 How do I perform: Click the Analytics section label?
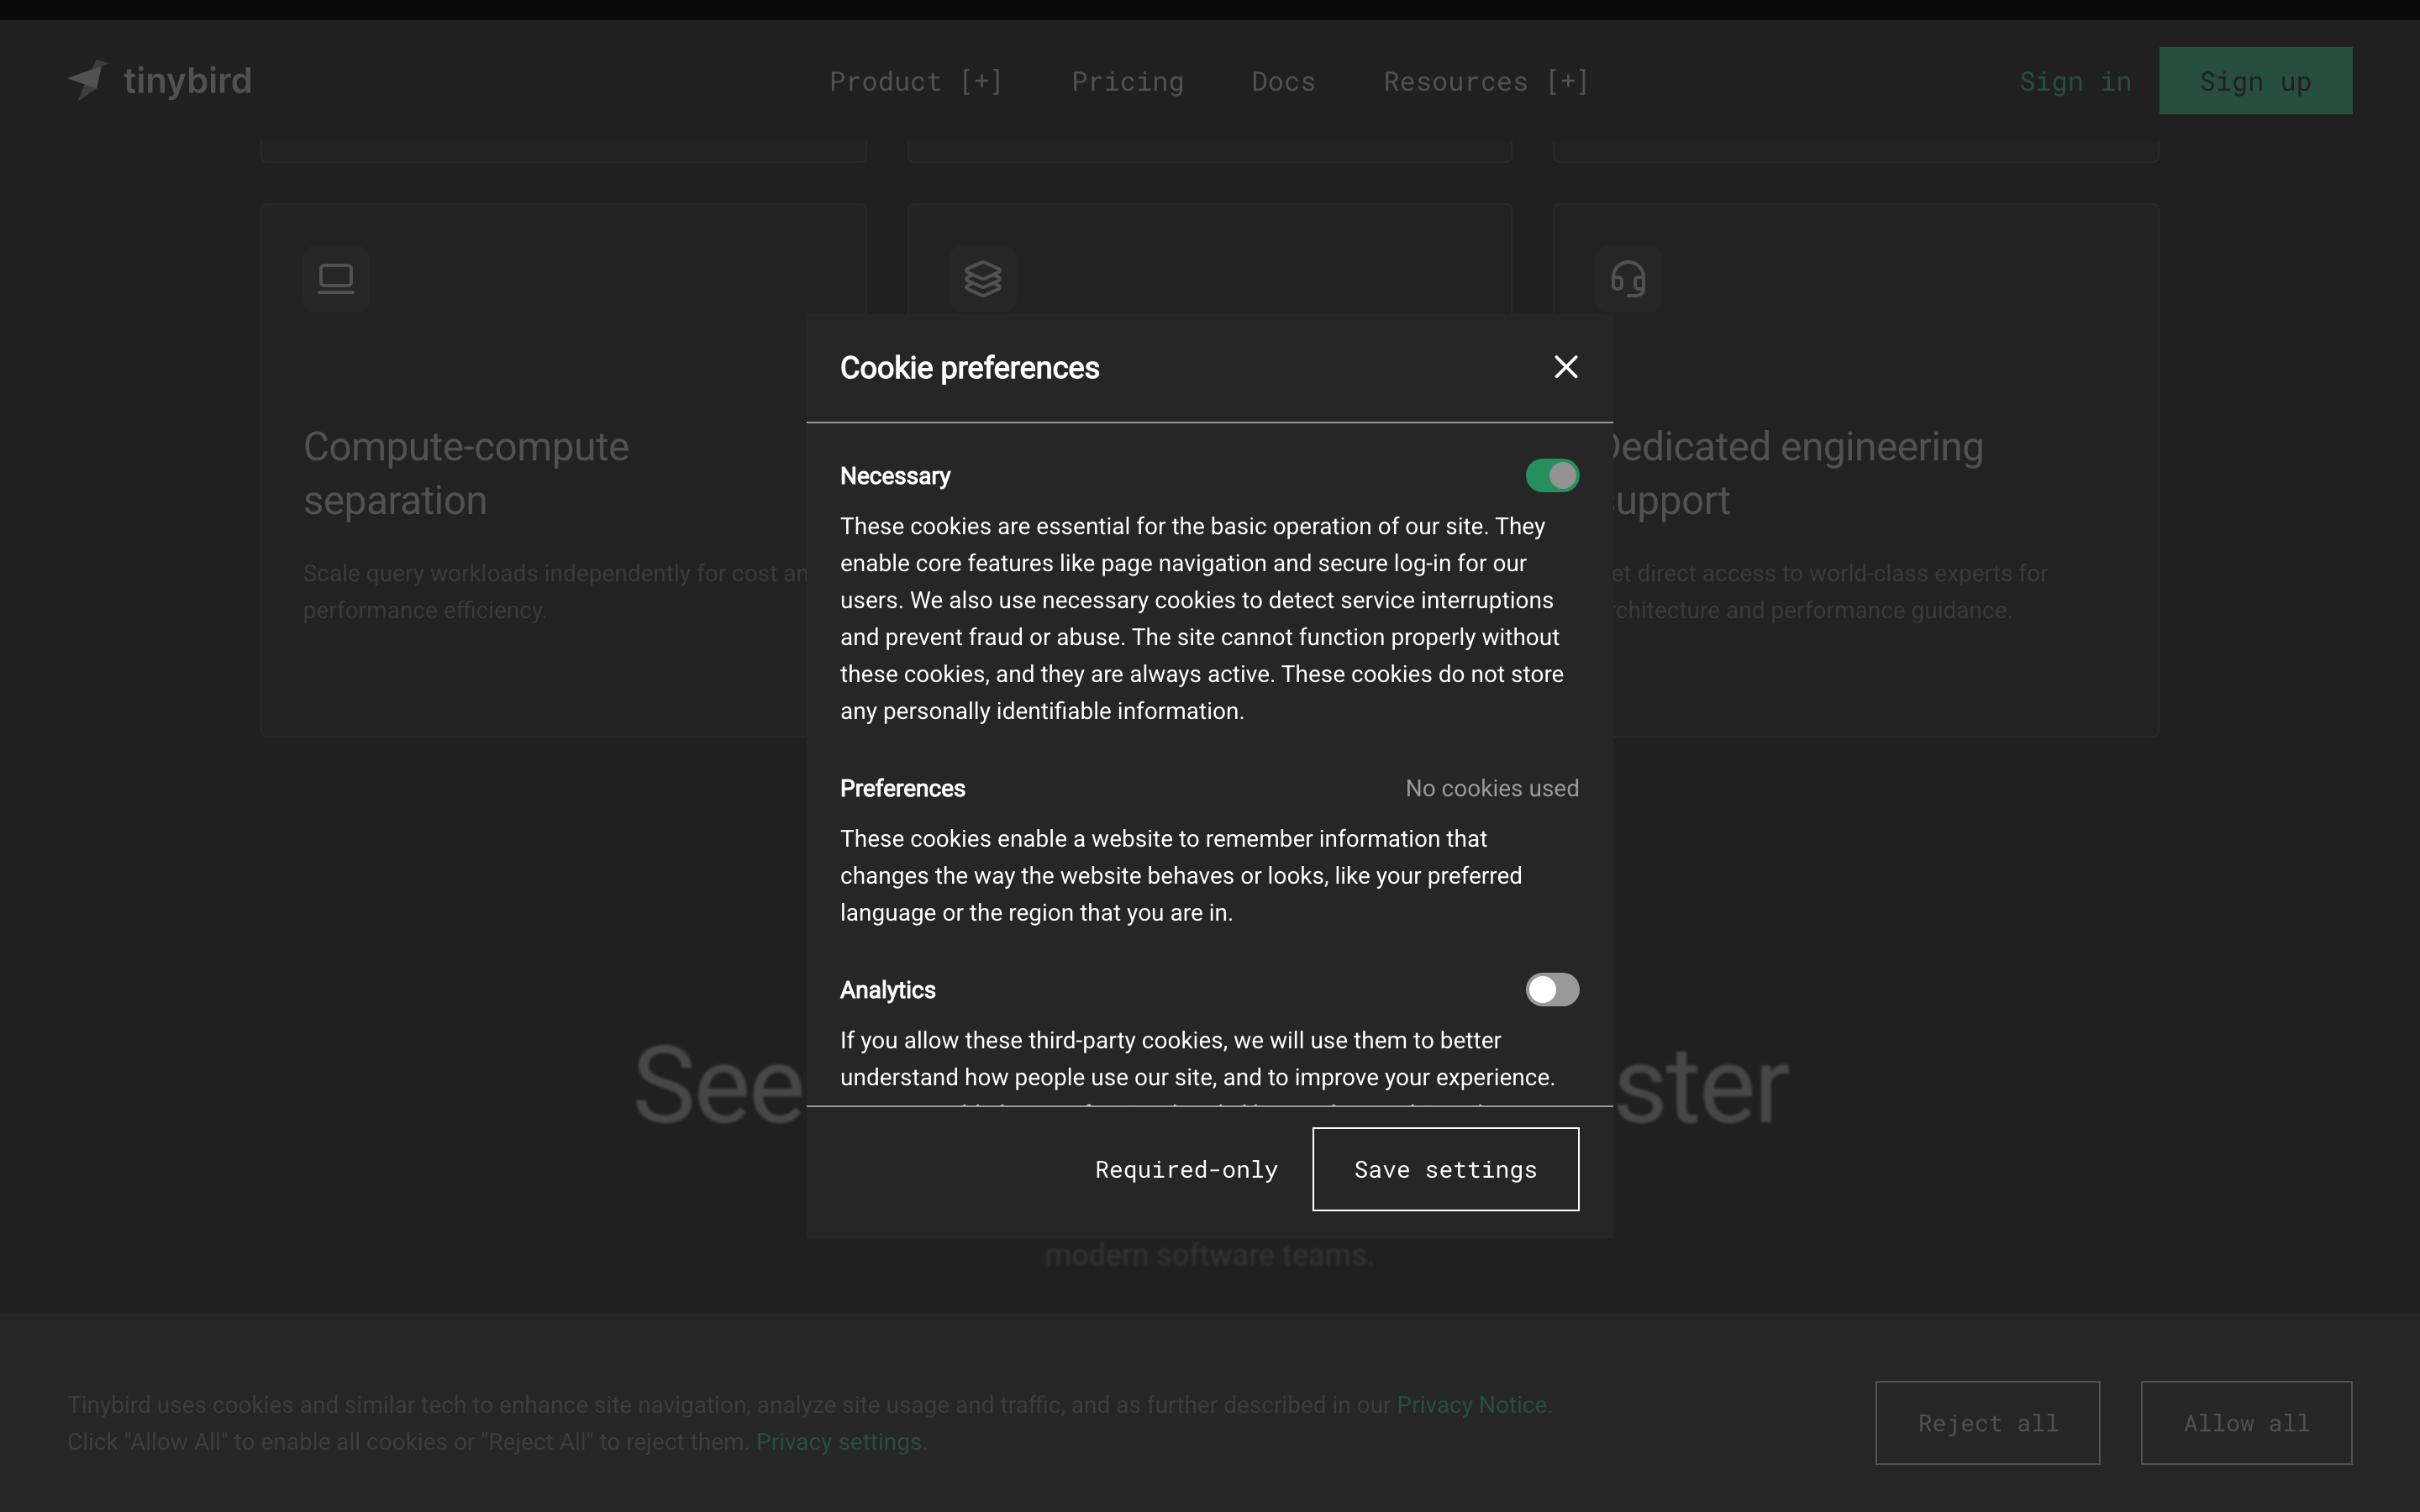pos(887,990)
